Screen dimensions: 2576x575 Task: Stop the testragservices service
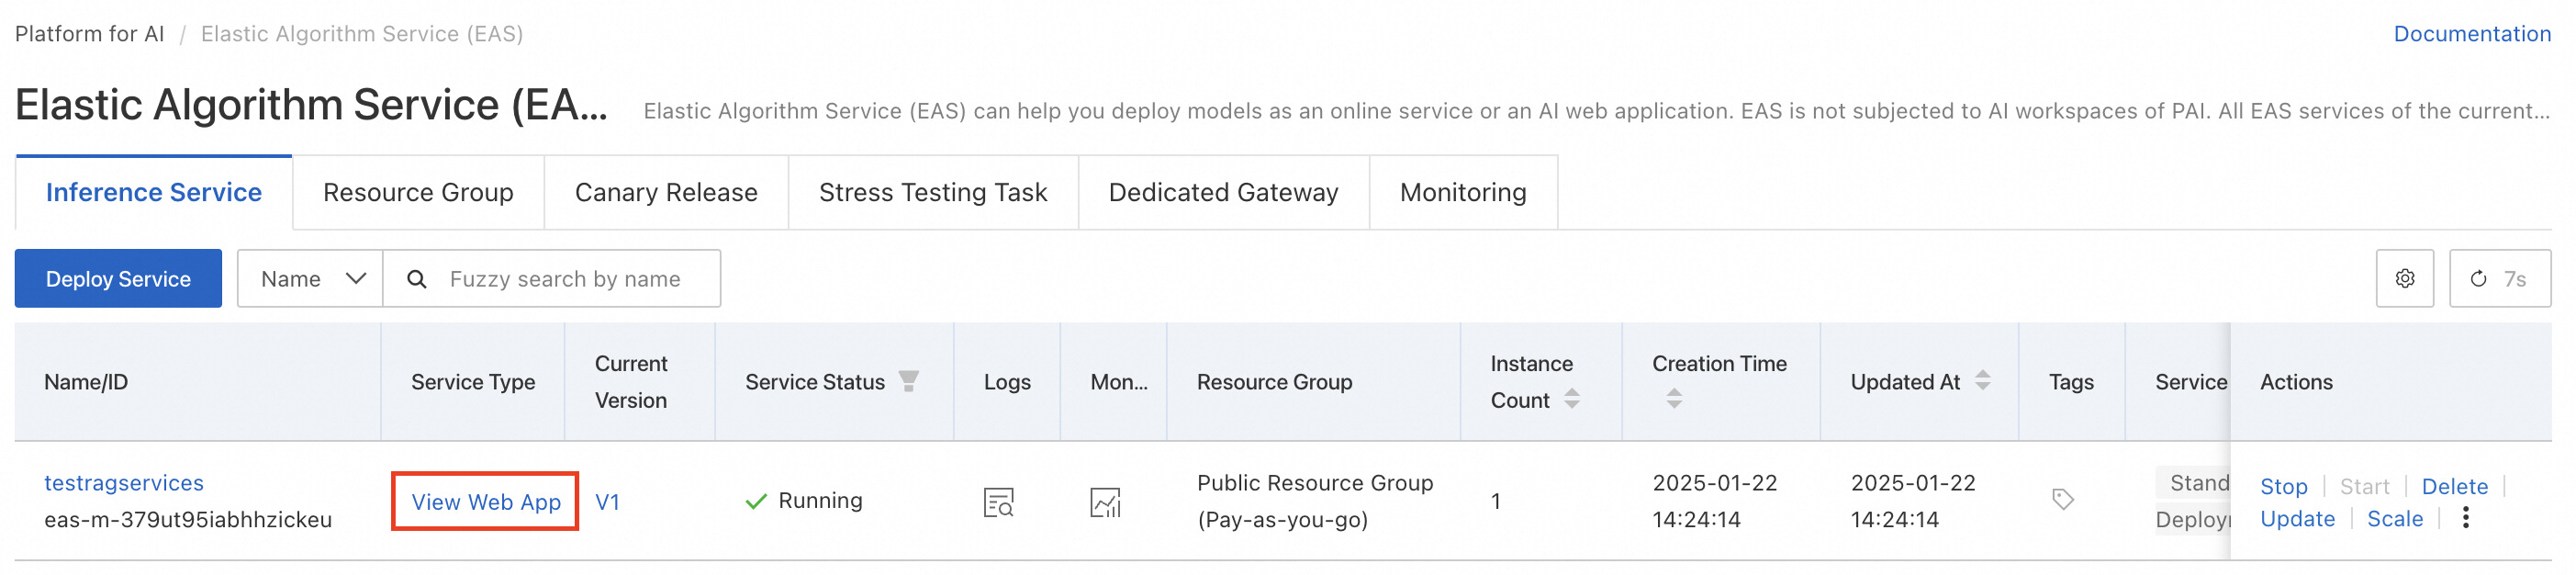coord(2283,487)
